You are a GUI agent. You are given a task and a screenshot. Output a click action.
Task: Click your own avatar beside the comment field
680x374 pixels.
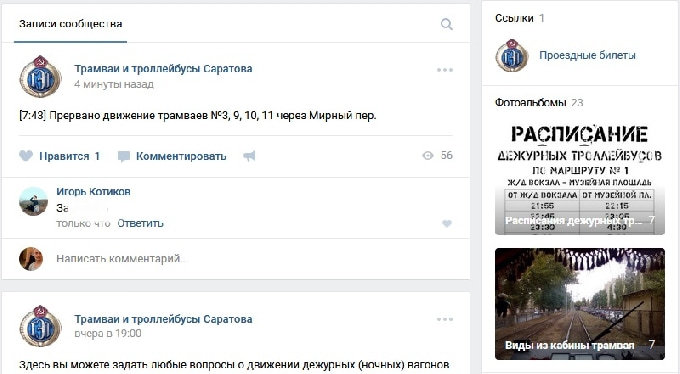(31, 259)
